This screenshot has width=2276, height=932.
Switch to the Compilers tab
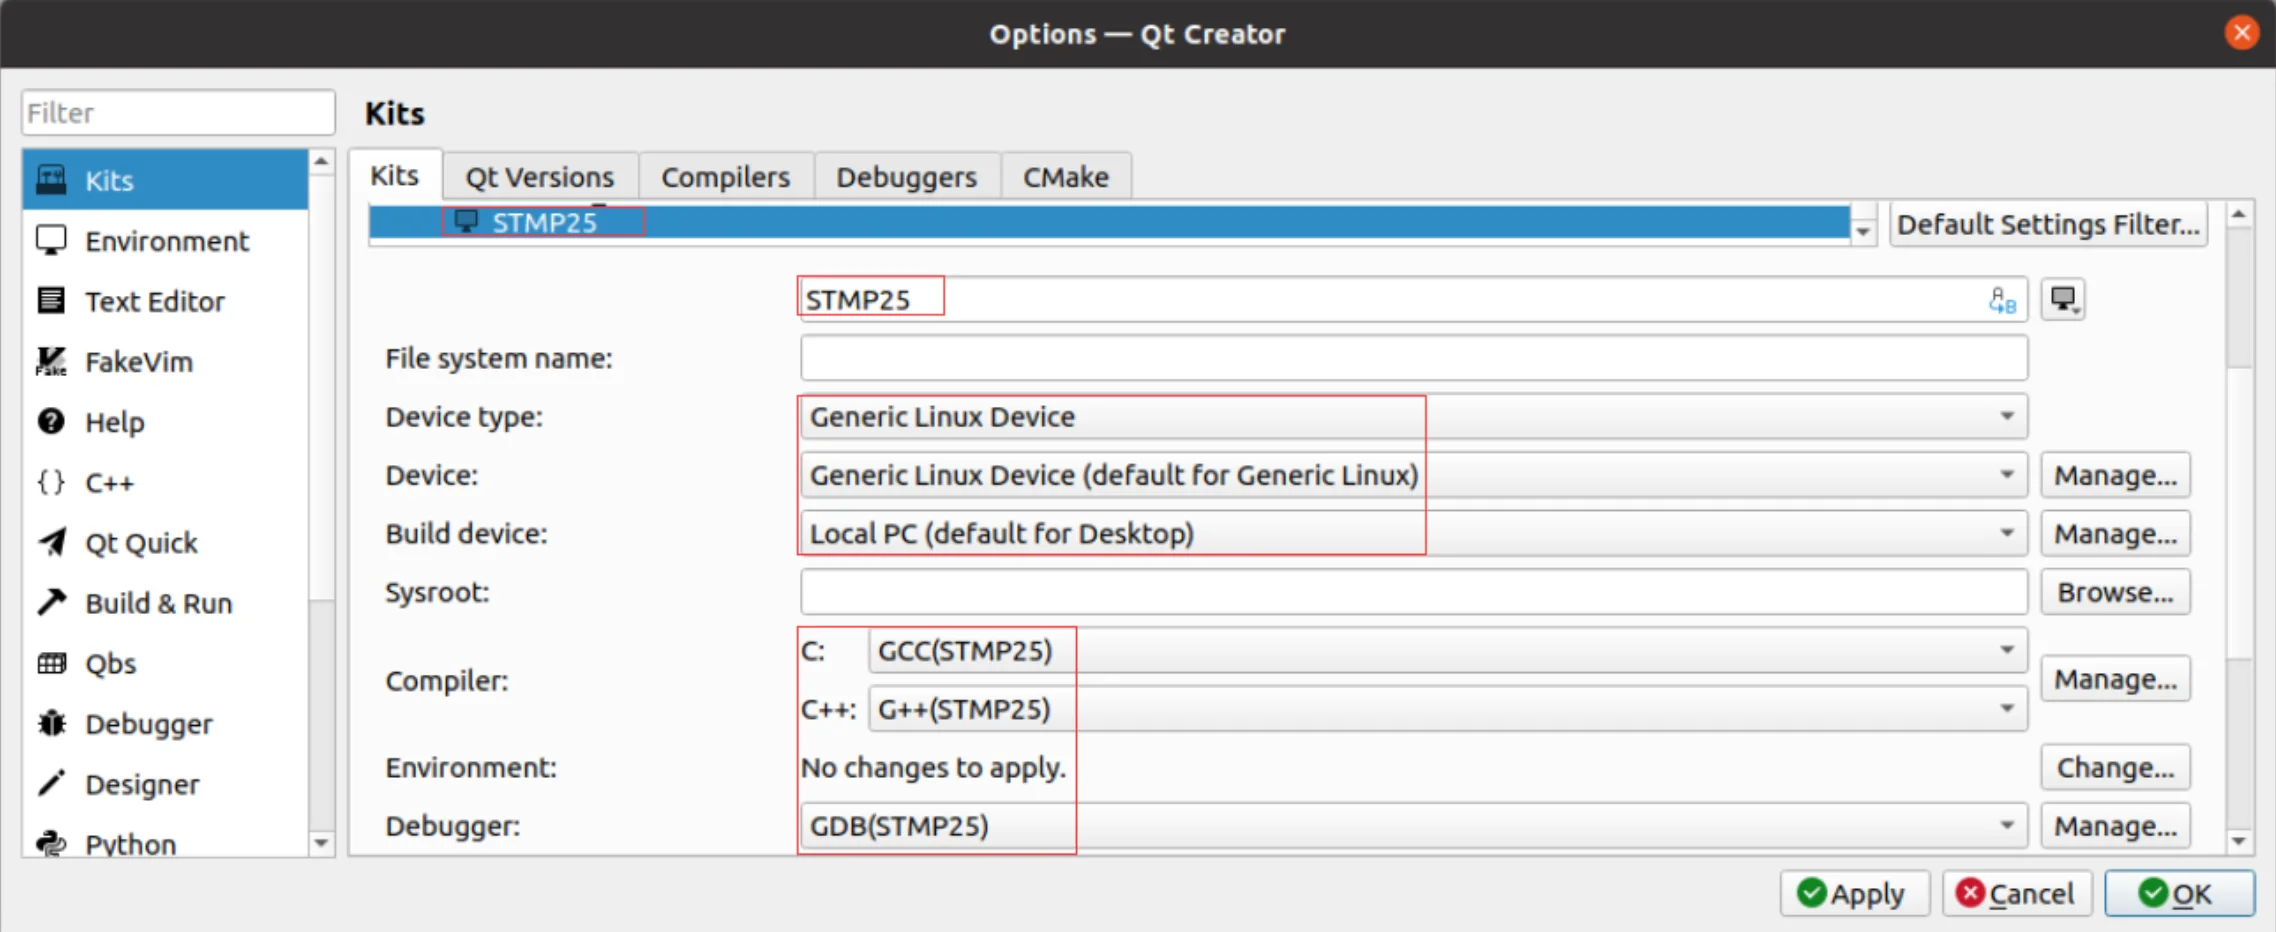click(726, 177)
